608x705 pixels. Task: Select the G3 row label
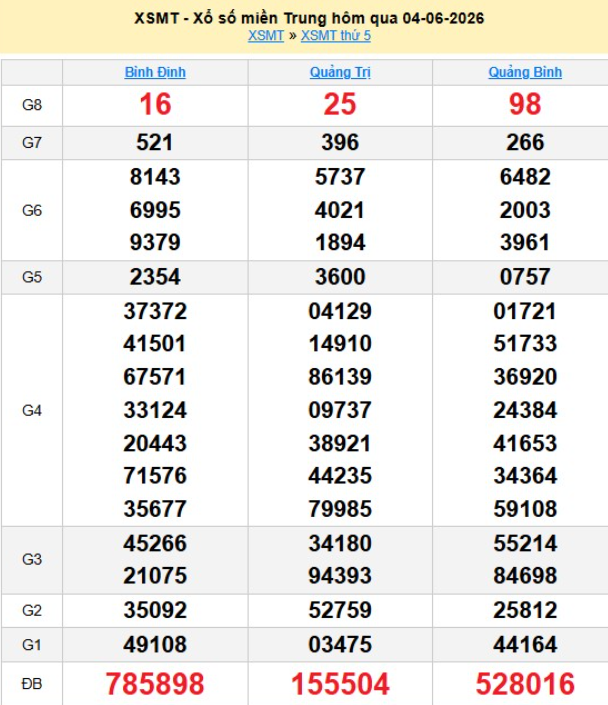[x=32, y=559]
